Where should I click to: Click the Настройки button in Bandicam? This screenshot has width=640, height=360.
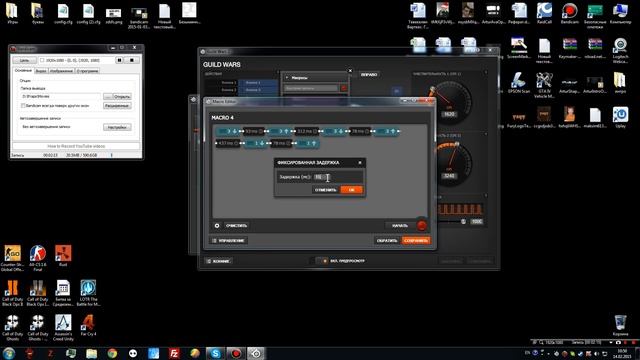click(117, 127)
